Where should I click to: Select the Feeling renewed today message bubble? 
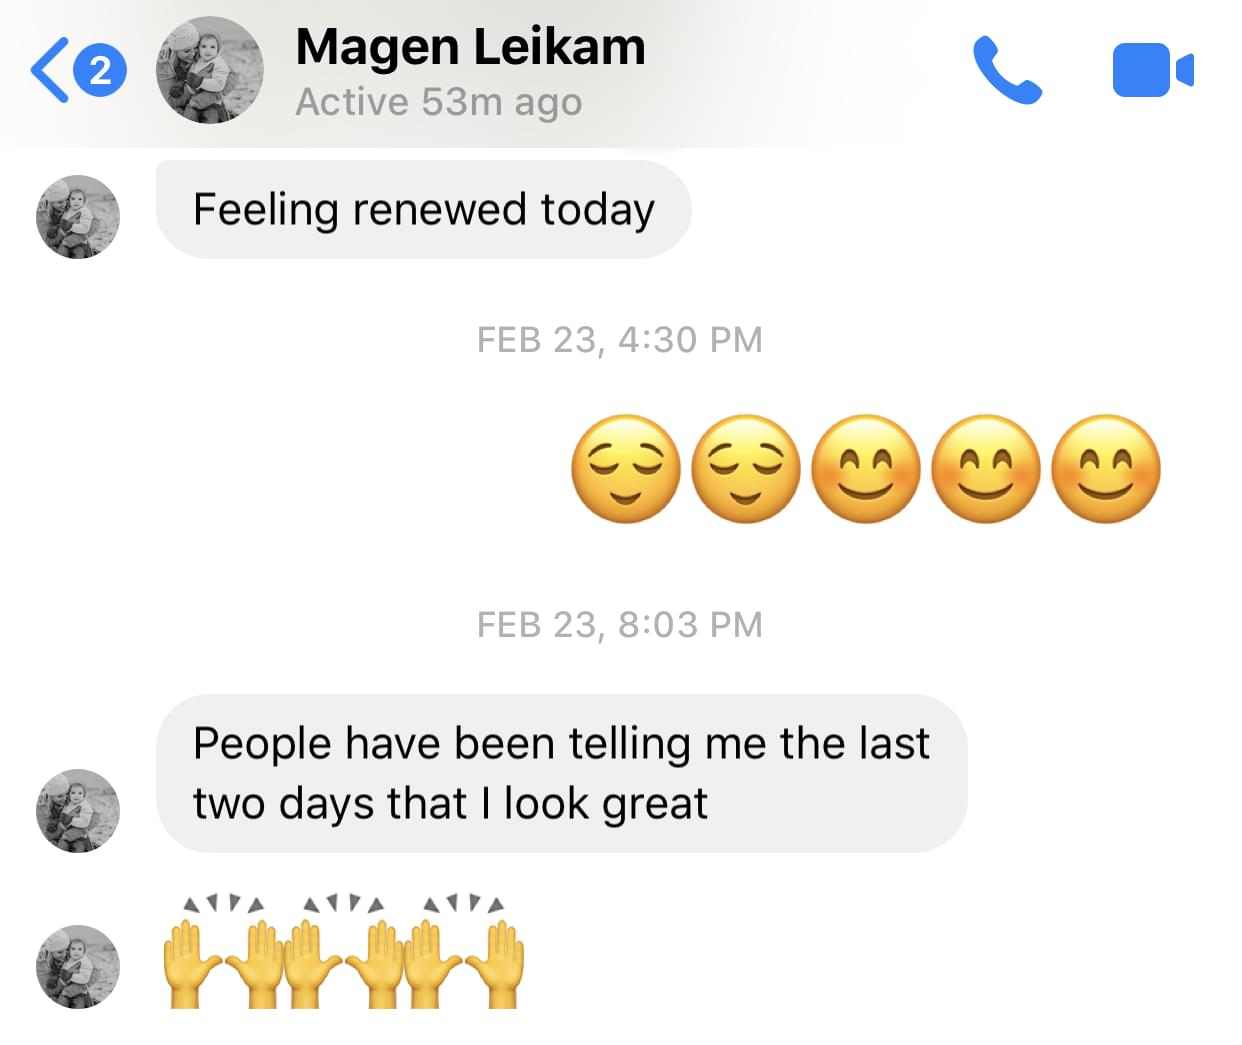424,209
